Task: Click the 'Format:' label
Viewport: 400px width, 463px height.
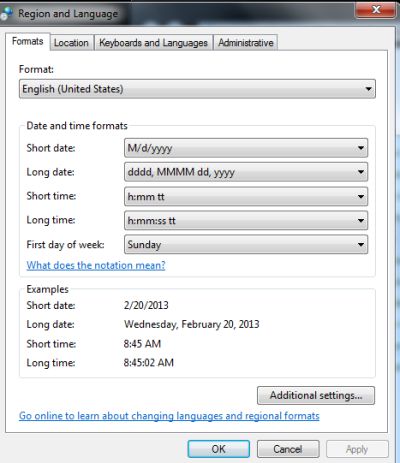Action: click(x=36, y=69)
